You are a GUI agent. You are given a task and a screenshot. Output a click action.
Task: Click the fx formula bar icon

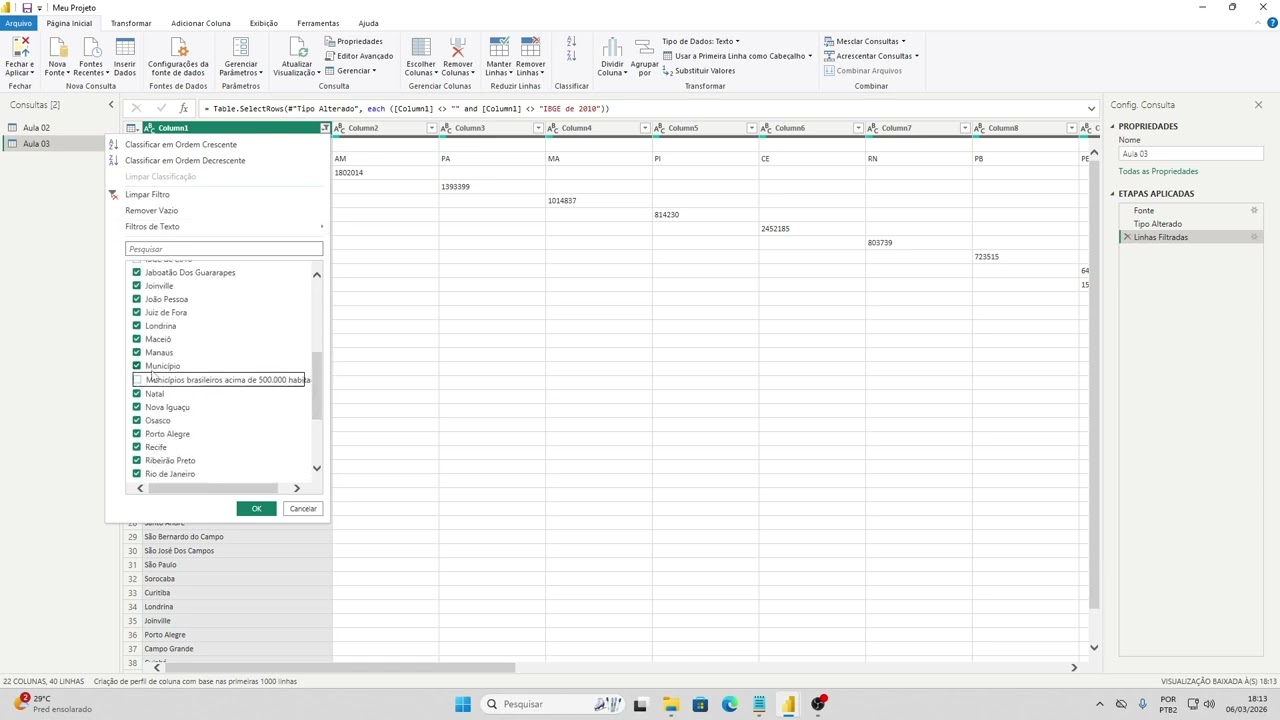(183, 108)
